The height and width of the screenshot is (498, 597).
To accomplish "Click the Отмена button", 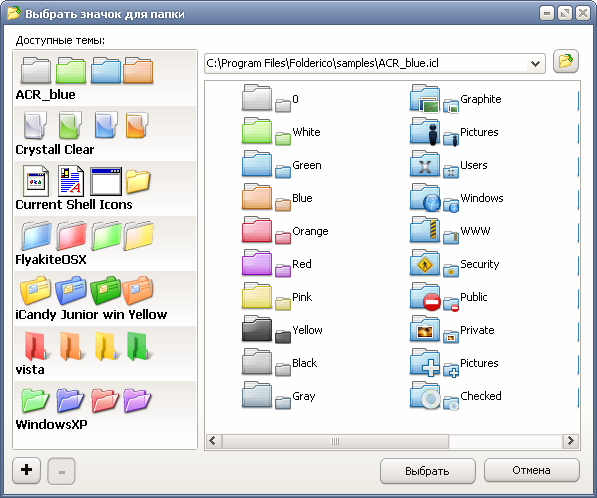I will (532, 471).
